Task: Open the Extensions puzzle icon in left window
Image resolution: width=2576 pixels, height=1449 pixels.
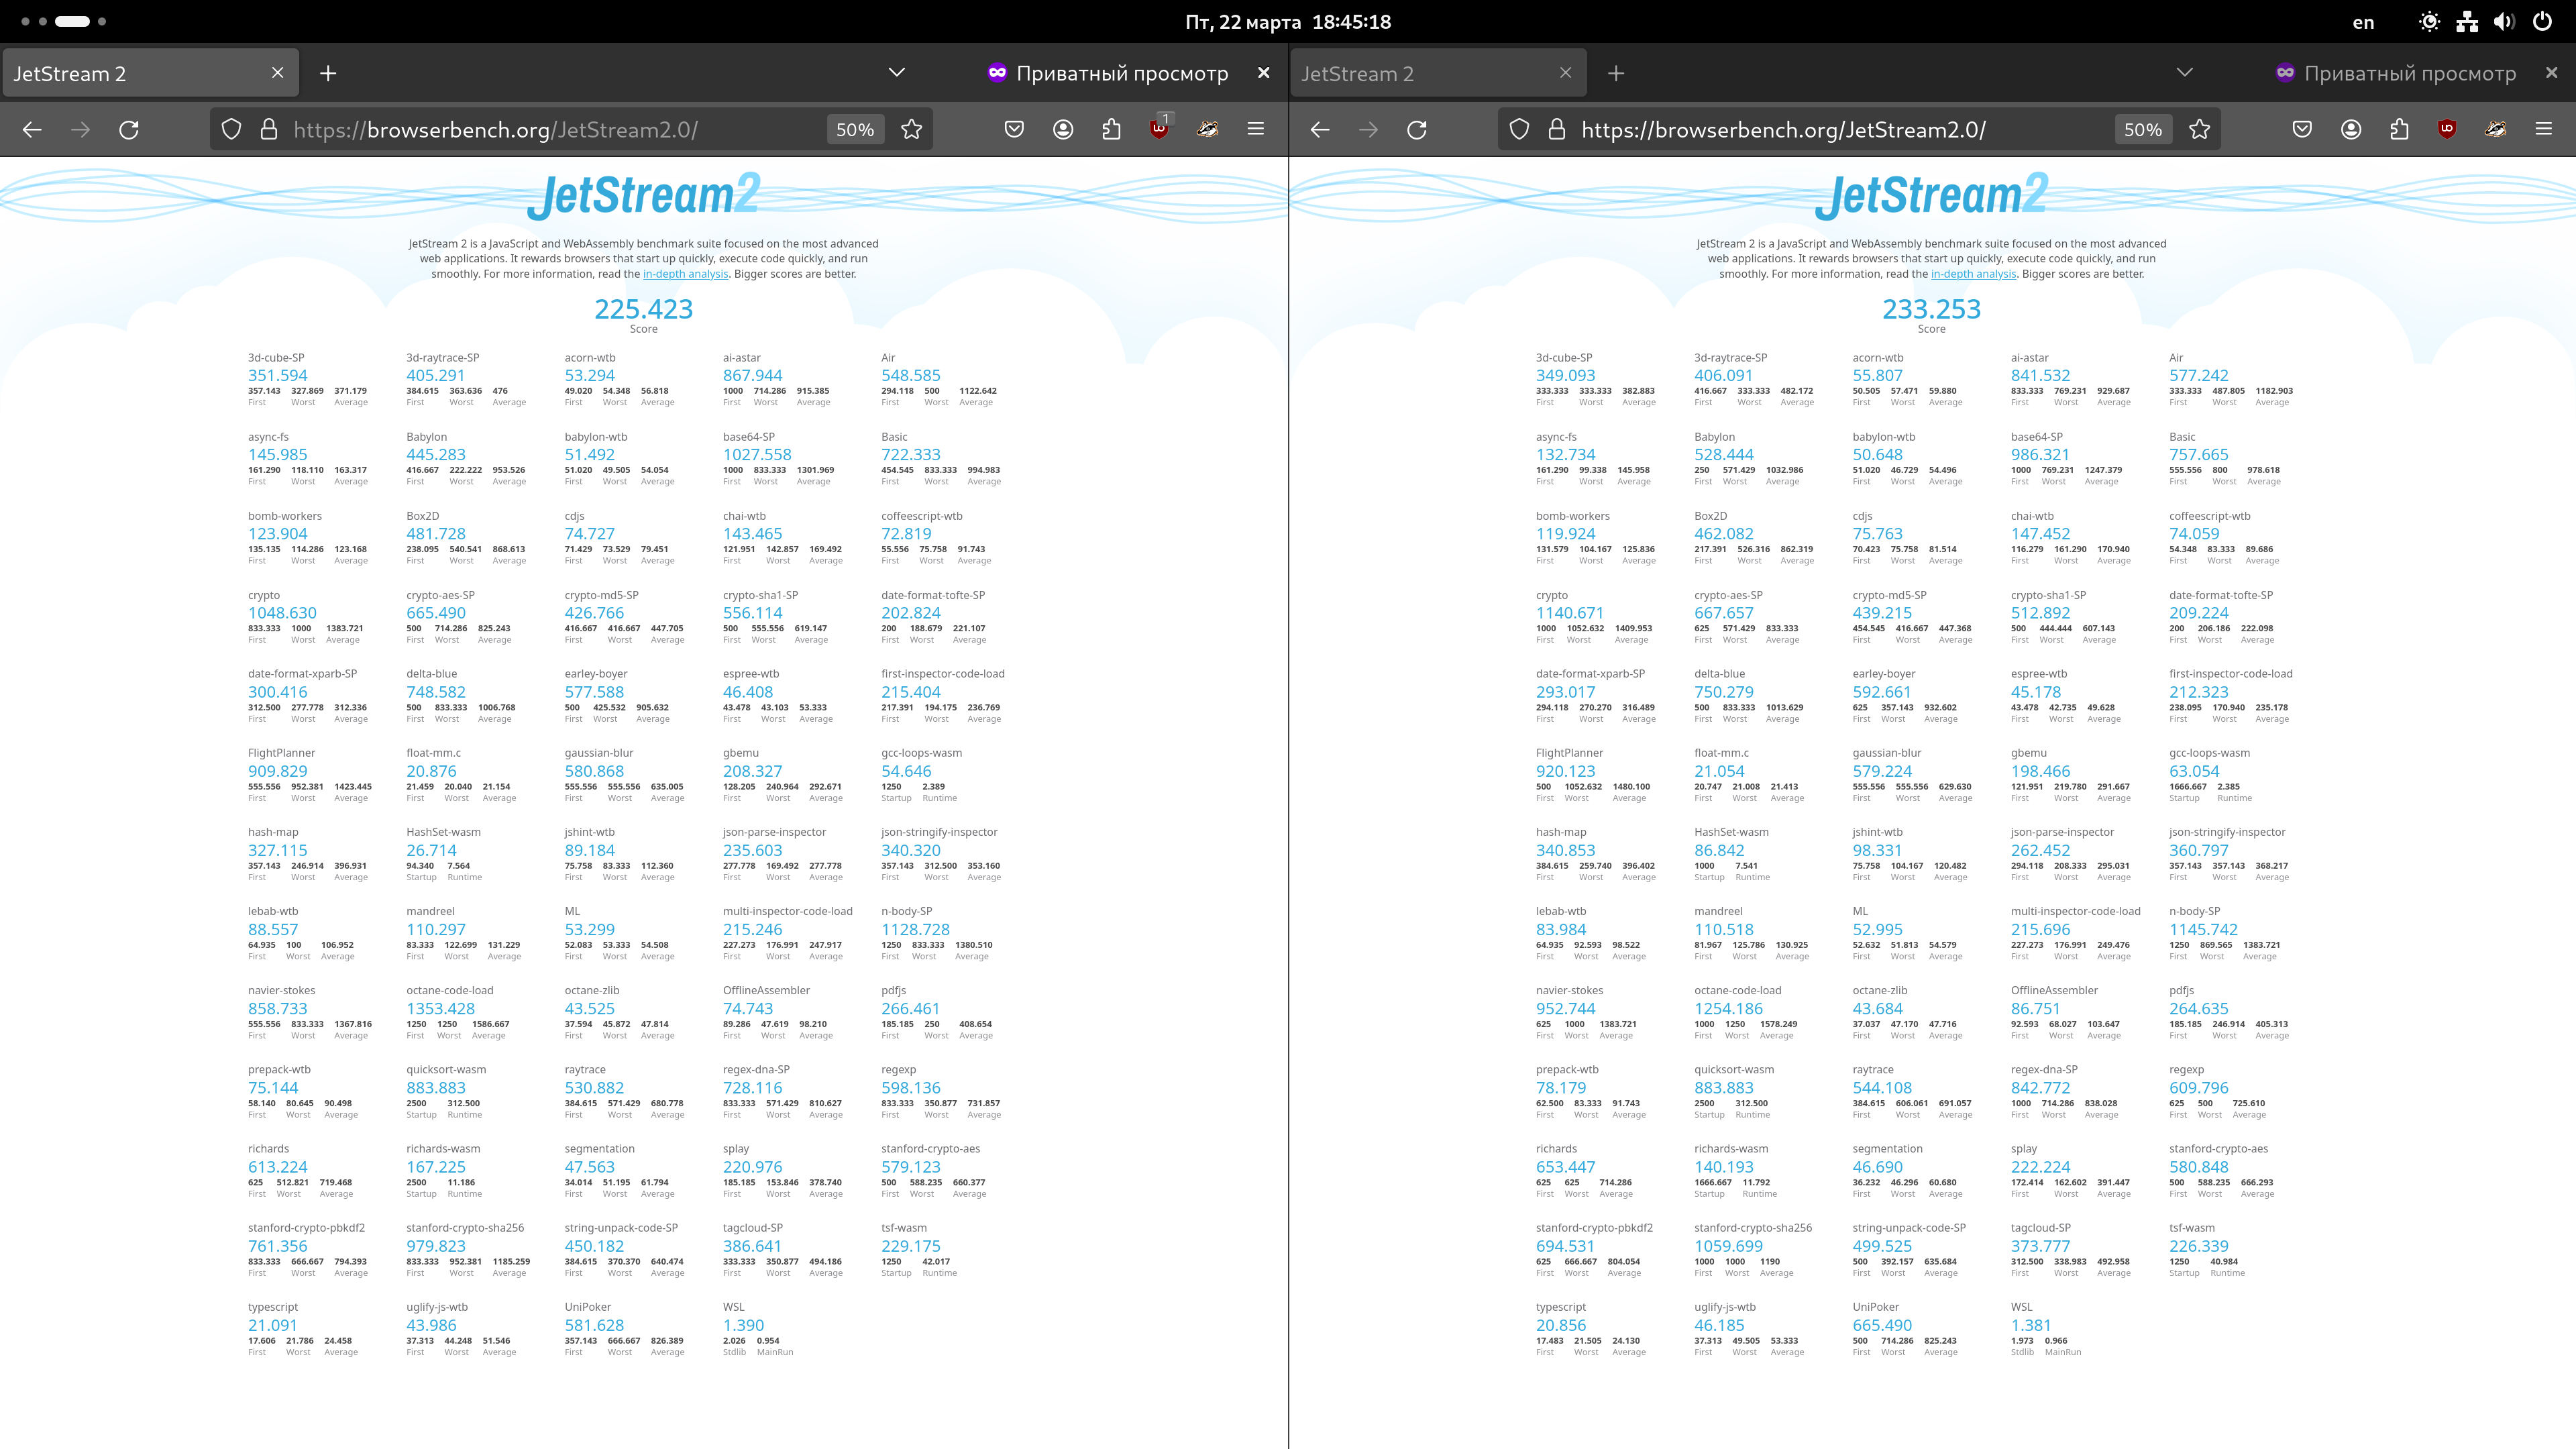Action: [1111, 129]
